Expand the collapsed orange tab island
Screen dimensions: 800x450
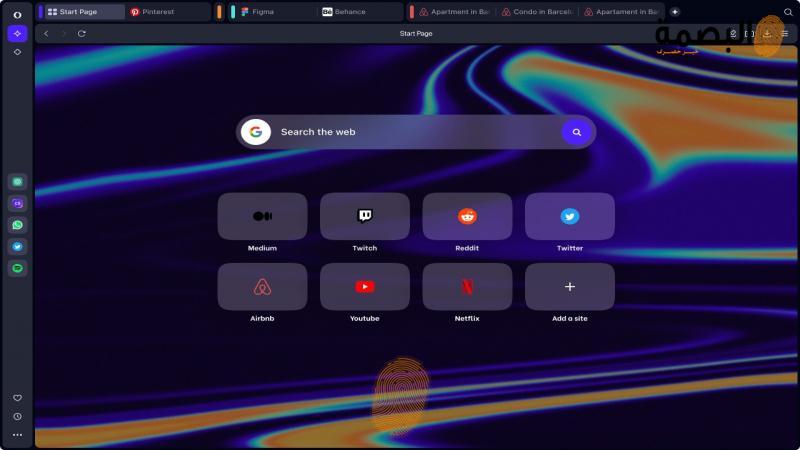coord(219,12)
